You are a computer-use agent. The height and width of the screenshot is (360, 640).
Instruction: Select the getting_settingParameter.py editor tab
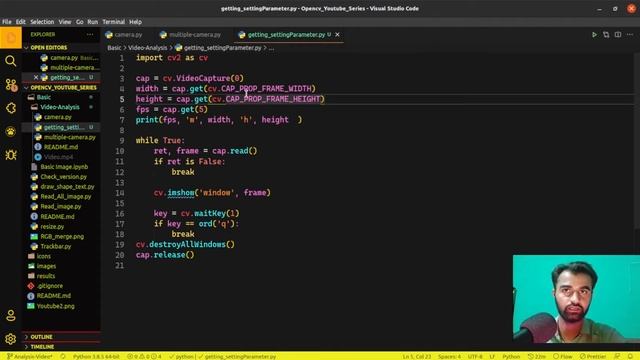click(x=288, y=35)
